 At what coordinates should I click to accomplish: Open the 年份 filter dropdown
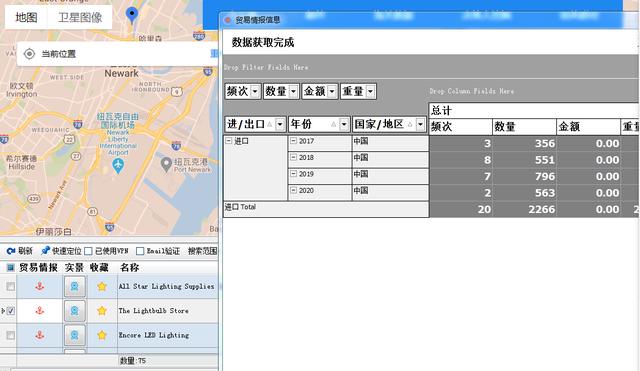point(344,124)
